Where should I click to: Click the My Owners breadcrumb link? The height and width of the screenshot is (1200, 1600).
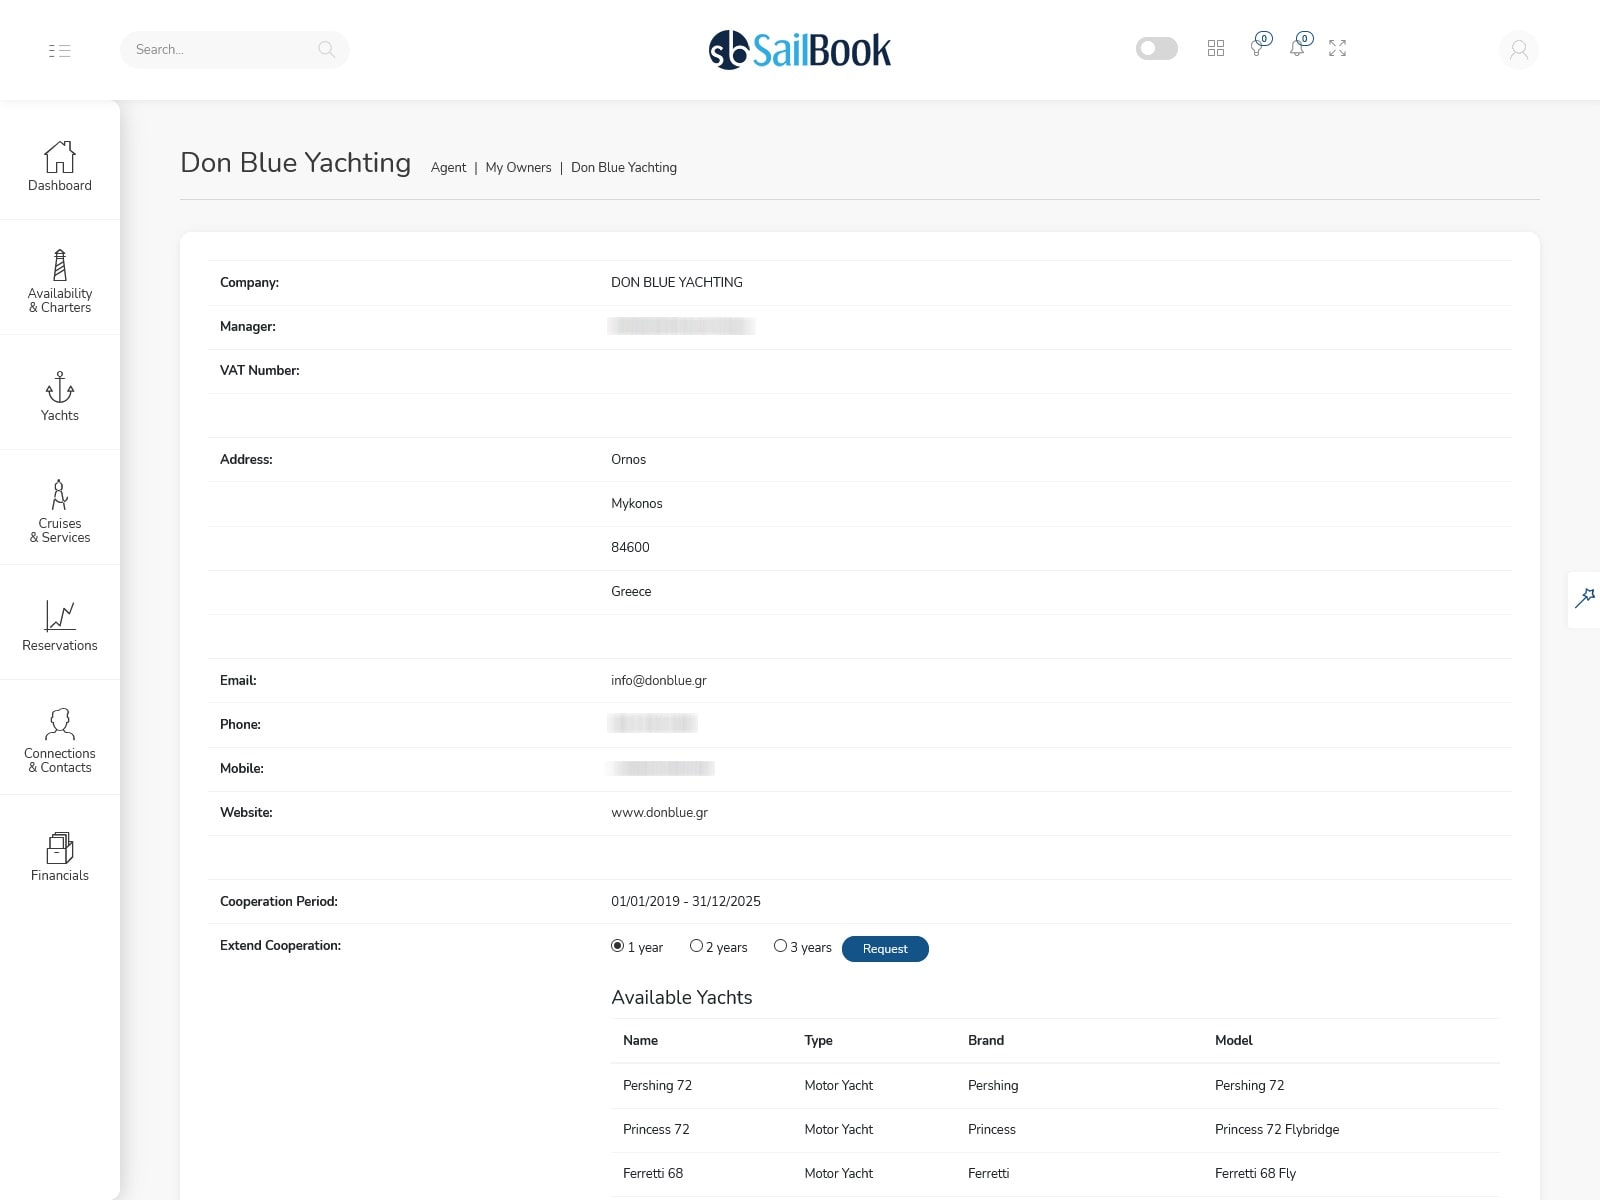[x=518, y=168]
